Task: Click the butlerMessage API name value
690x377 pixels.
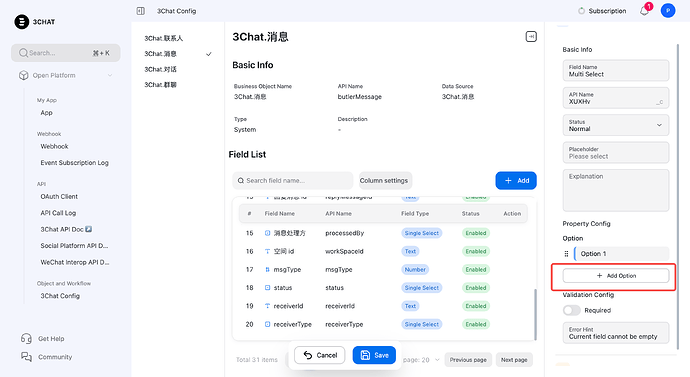Action: point(360,97)
